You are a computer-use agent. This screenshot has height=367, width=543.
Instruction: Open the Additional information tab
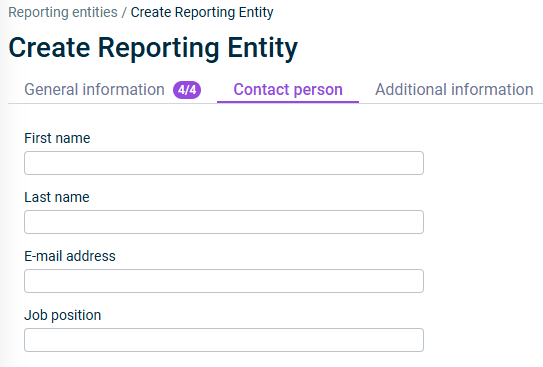tap(454, 90)
